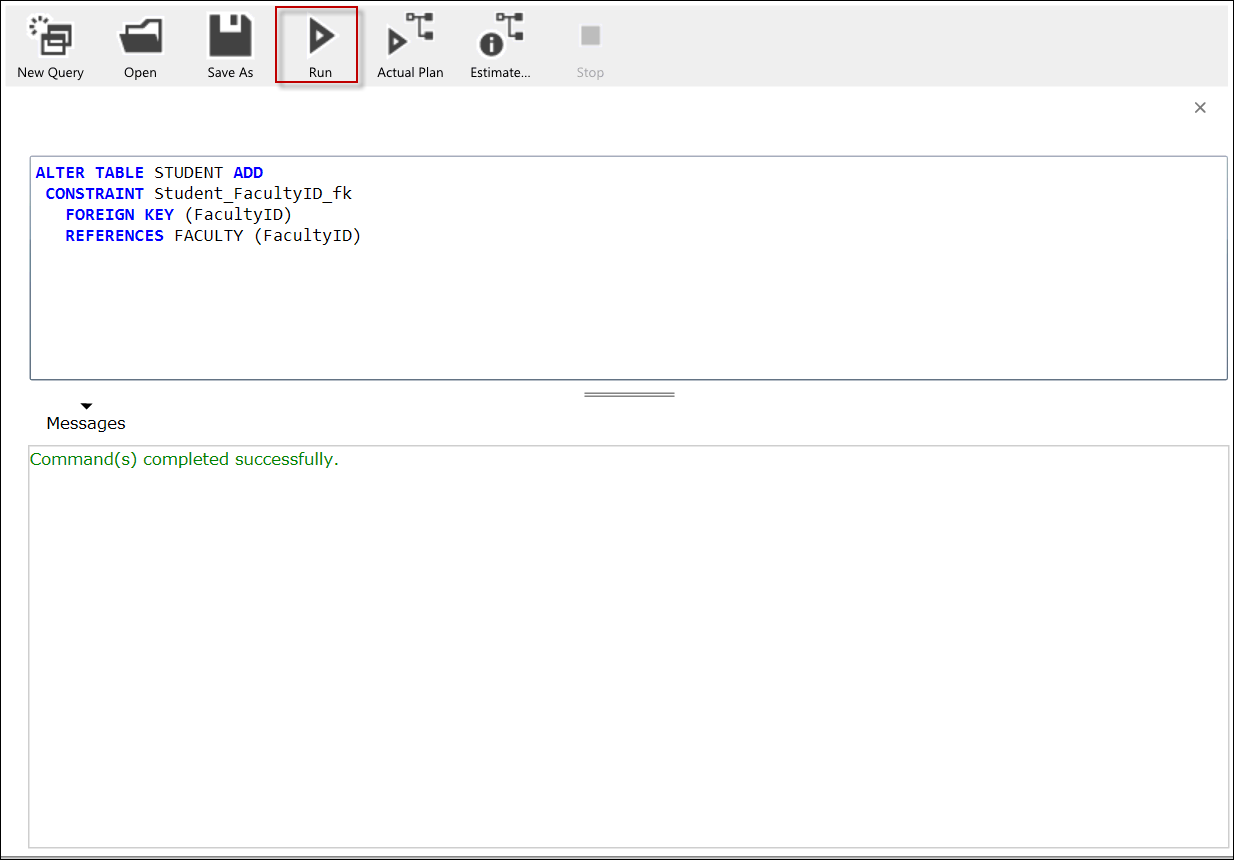Click the Save As floppy disk icon
This screenshot has width=1234, height=860.
tap(230, 40)
